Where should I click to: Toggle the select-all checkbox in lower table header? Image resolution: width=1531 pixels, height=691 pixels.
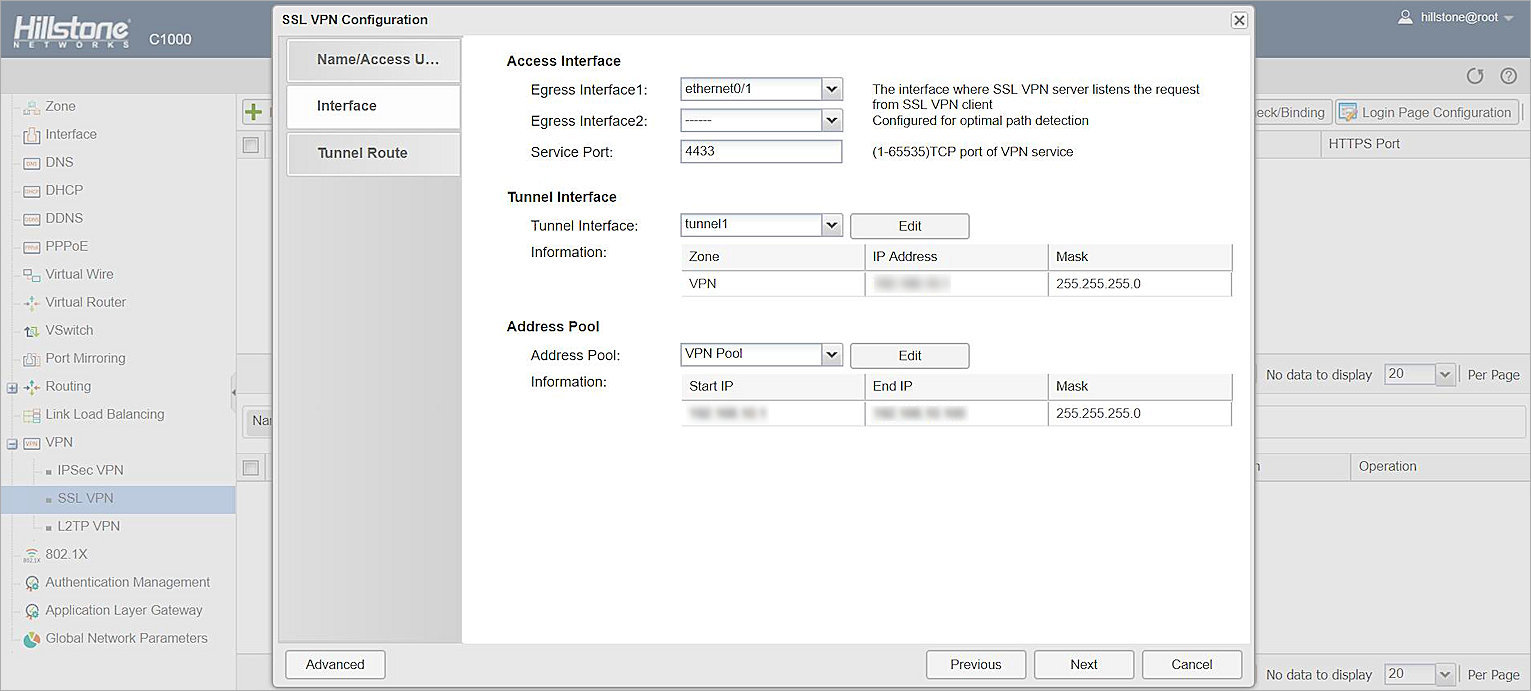tap(251, 467)
